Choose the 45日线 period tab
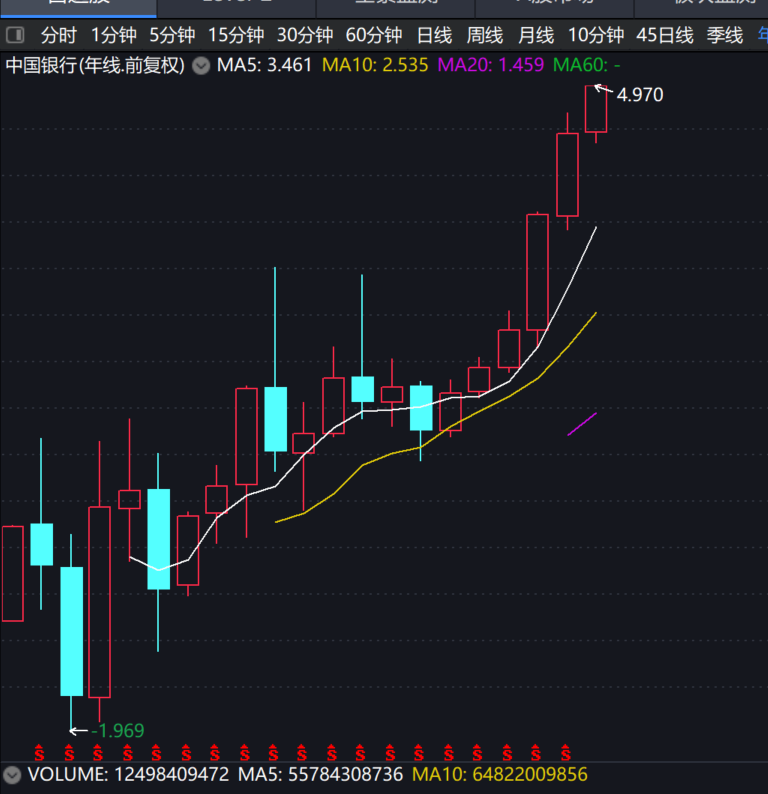This screenshot has height=794, width=768. [x=664, y=36]
